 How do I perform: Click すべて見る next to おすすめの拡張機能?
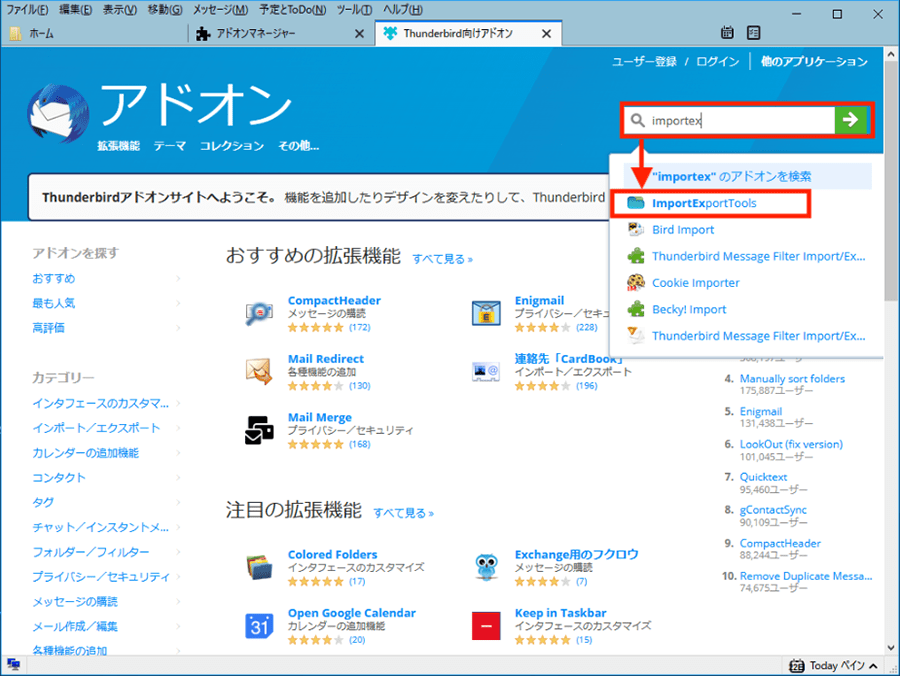442,259
